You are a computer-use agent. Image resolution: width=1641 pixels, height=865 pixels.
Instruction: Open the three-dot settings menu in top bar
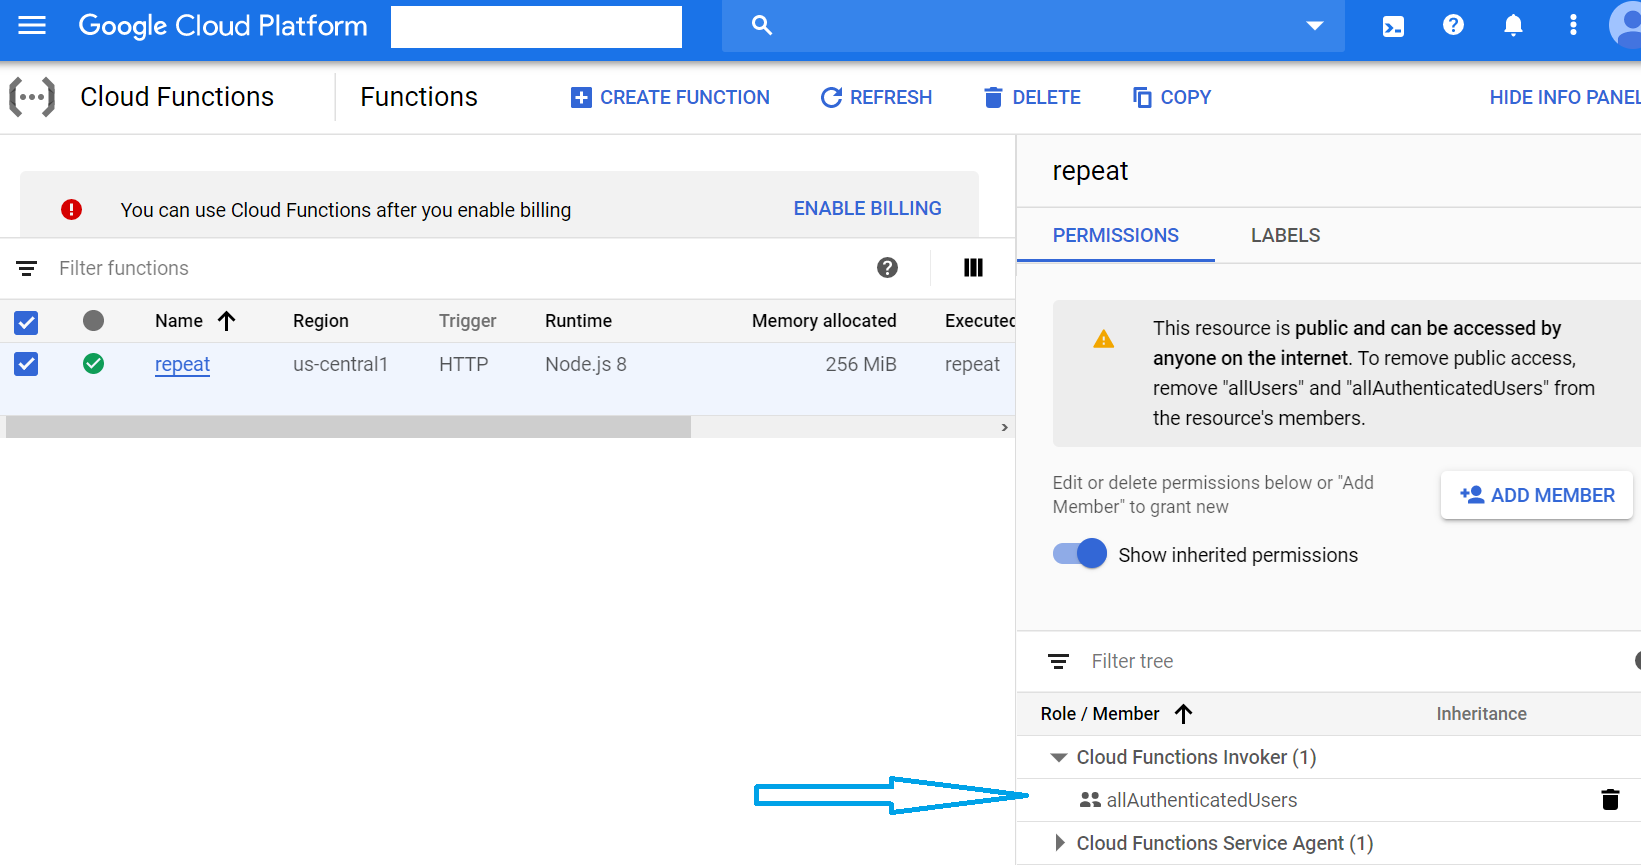click(1573, 25)
